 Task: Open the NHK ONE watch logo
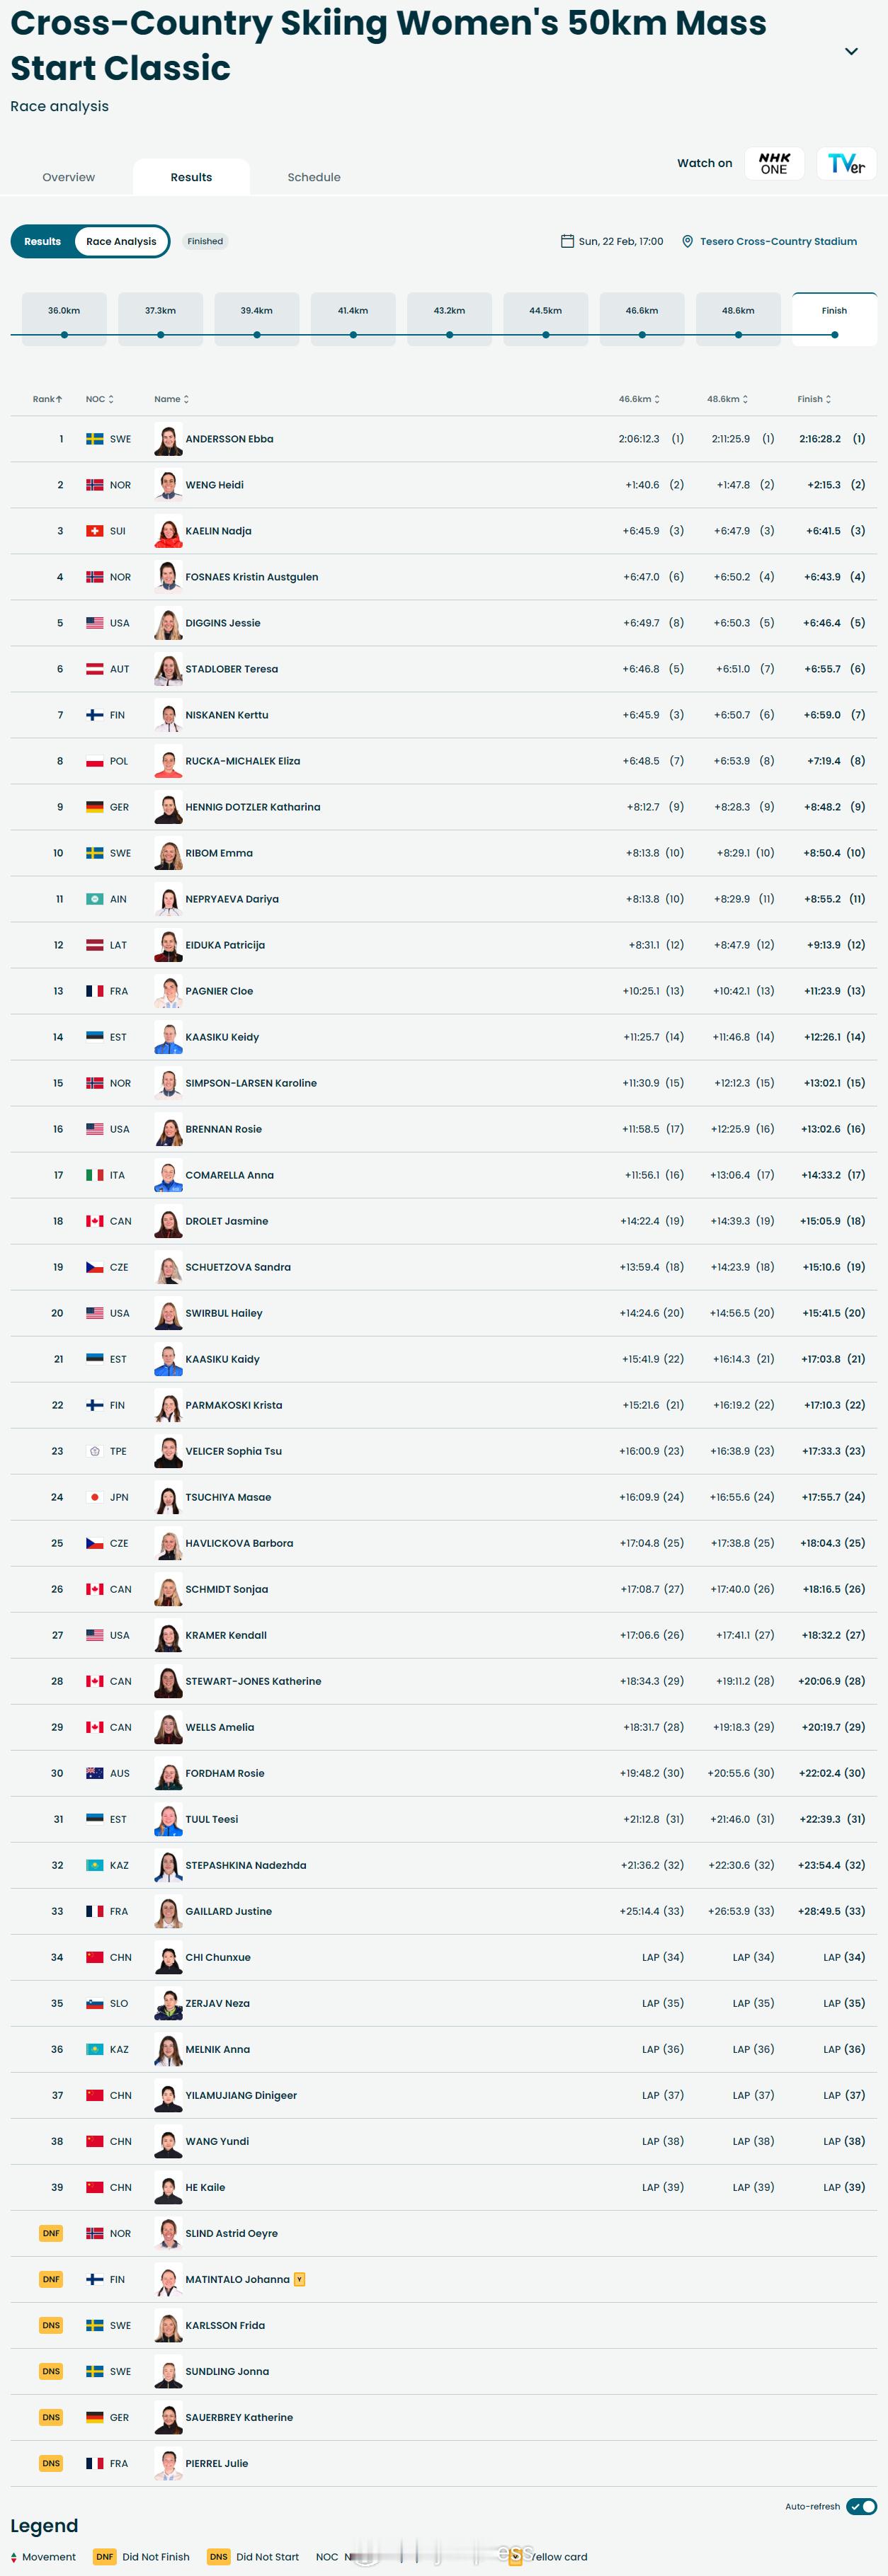tap(774, 163)
